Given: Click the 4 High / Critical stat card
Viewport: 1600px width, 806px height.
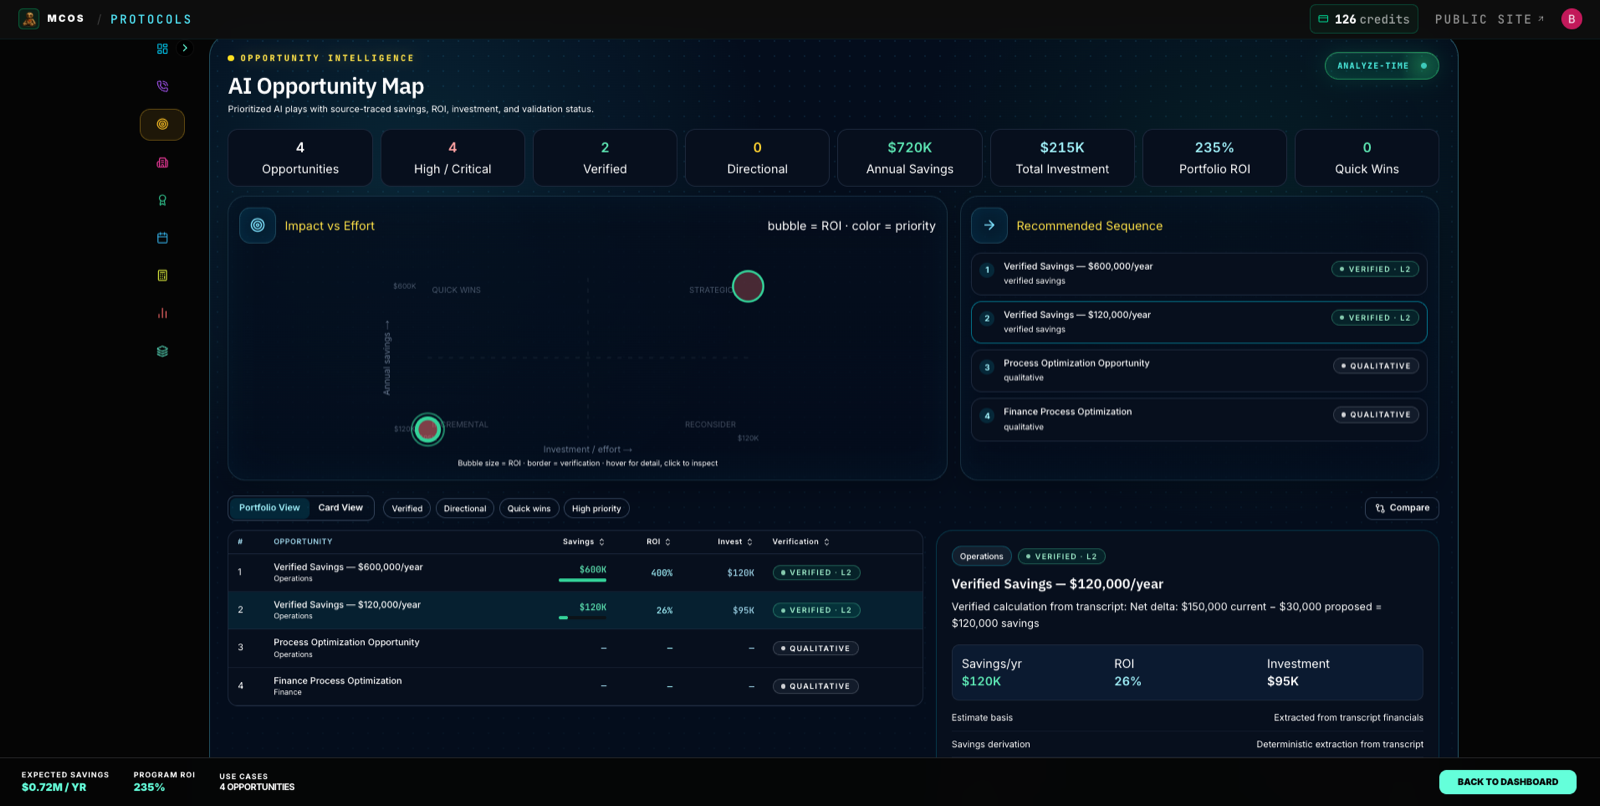Looking at the screenshot, I should 452,158.
